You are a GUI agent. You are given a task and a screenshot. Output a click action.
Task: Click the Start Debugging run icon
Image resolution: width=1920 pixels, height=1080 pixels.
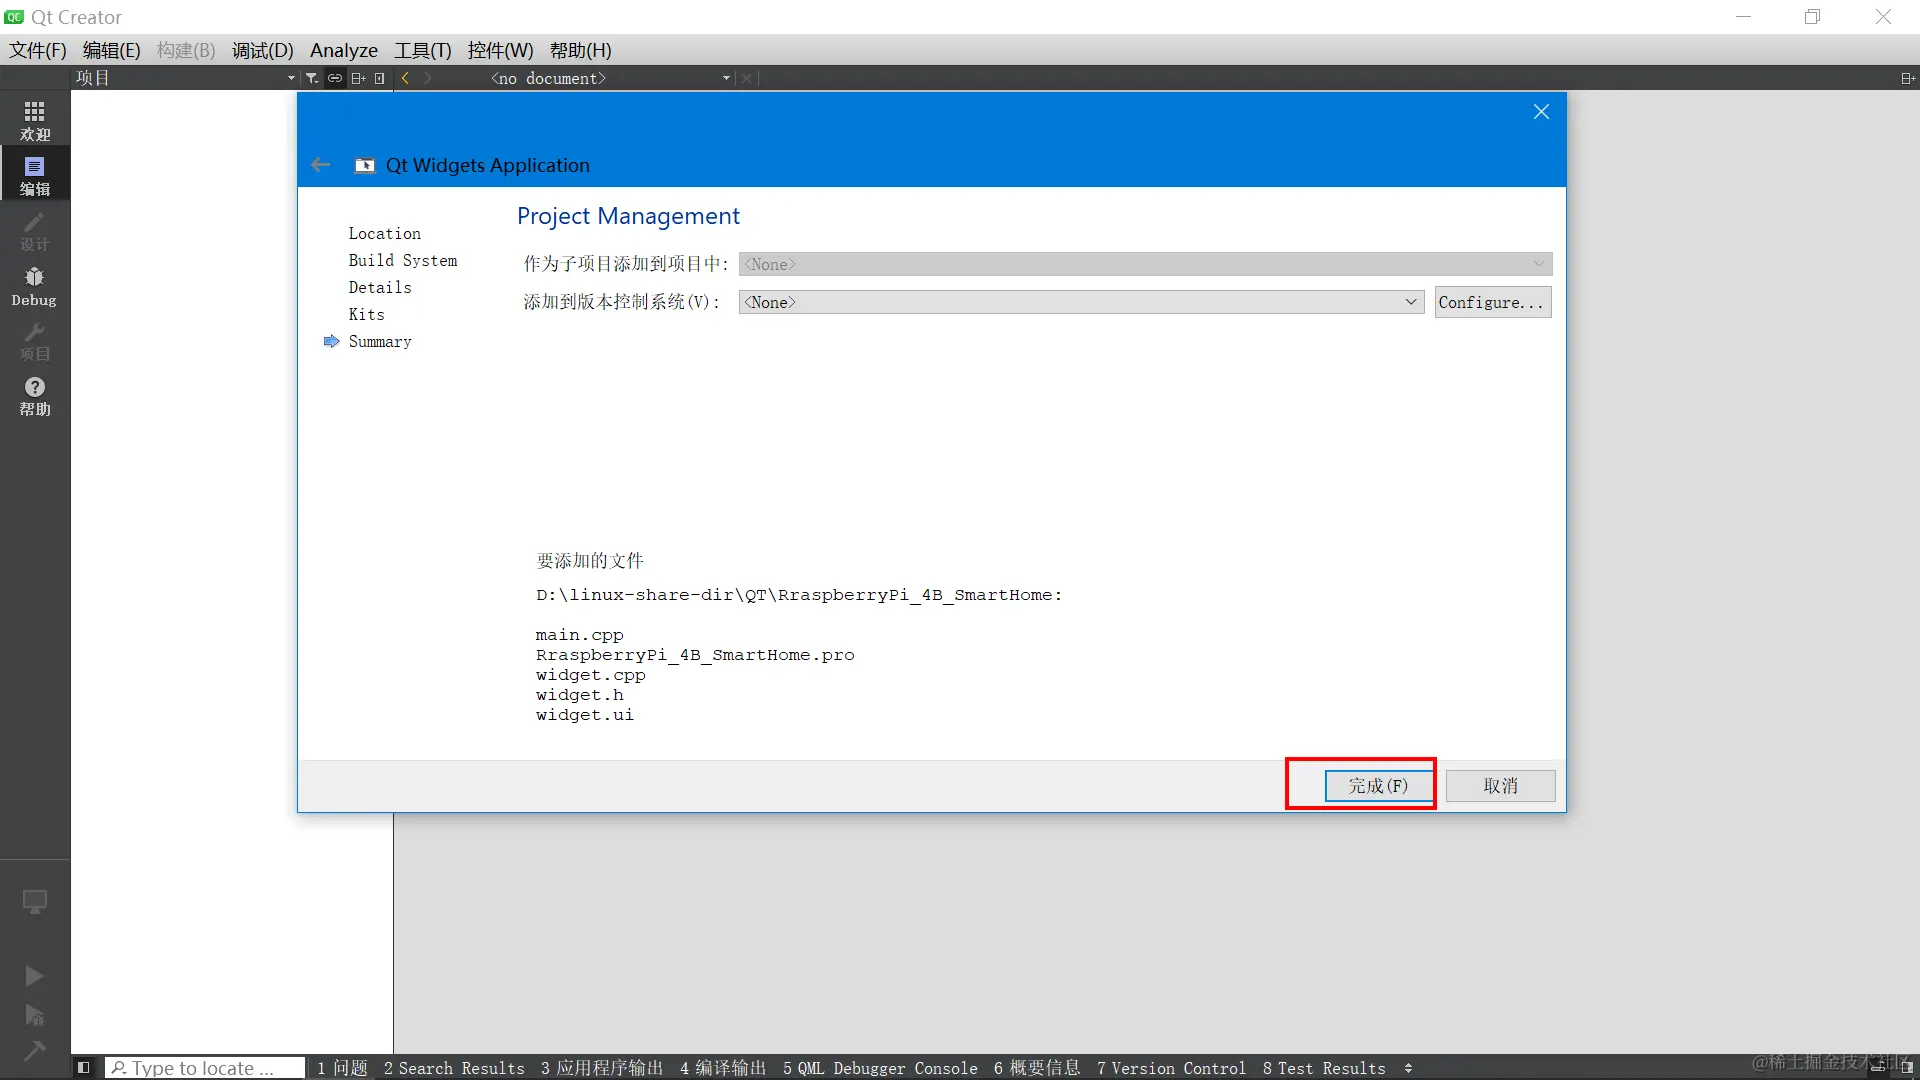coord(34,1015)
